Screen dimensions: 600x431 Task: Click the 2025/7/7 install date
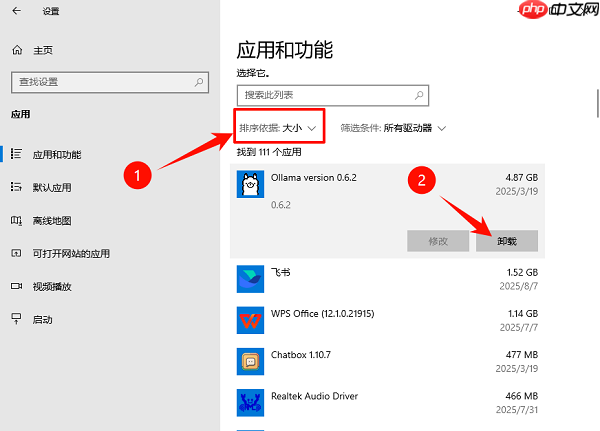pyautogui.click(x=518, y=327)
